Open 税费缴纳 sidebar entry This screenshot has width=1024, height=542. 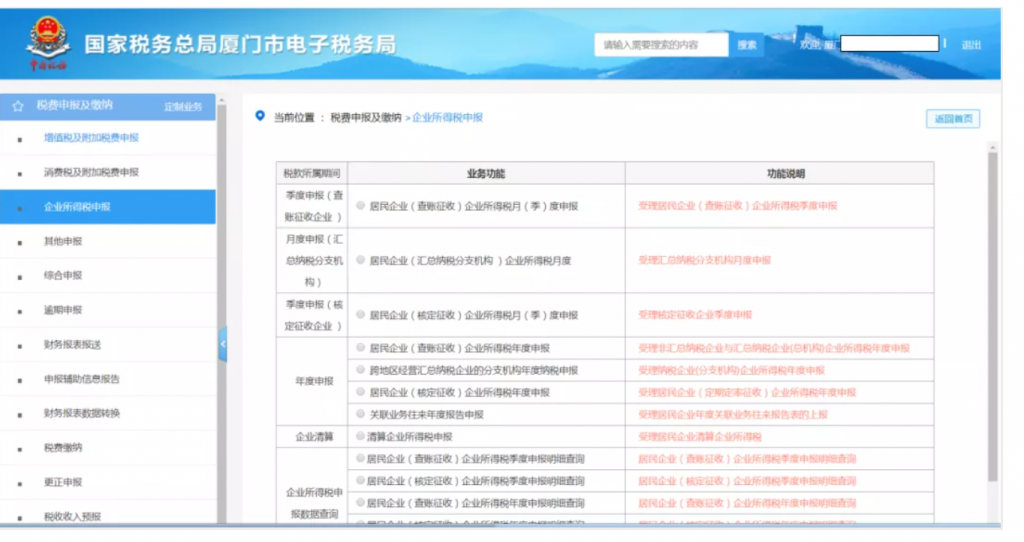pyautogui.click(x=63, y=448)
